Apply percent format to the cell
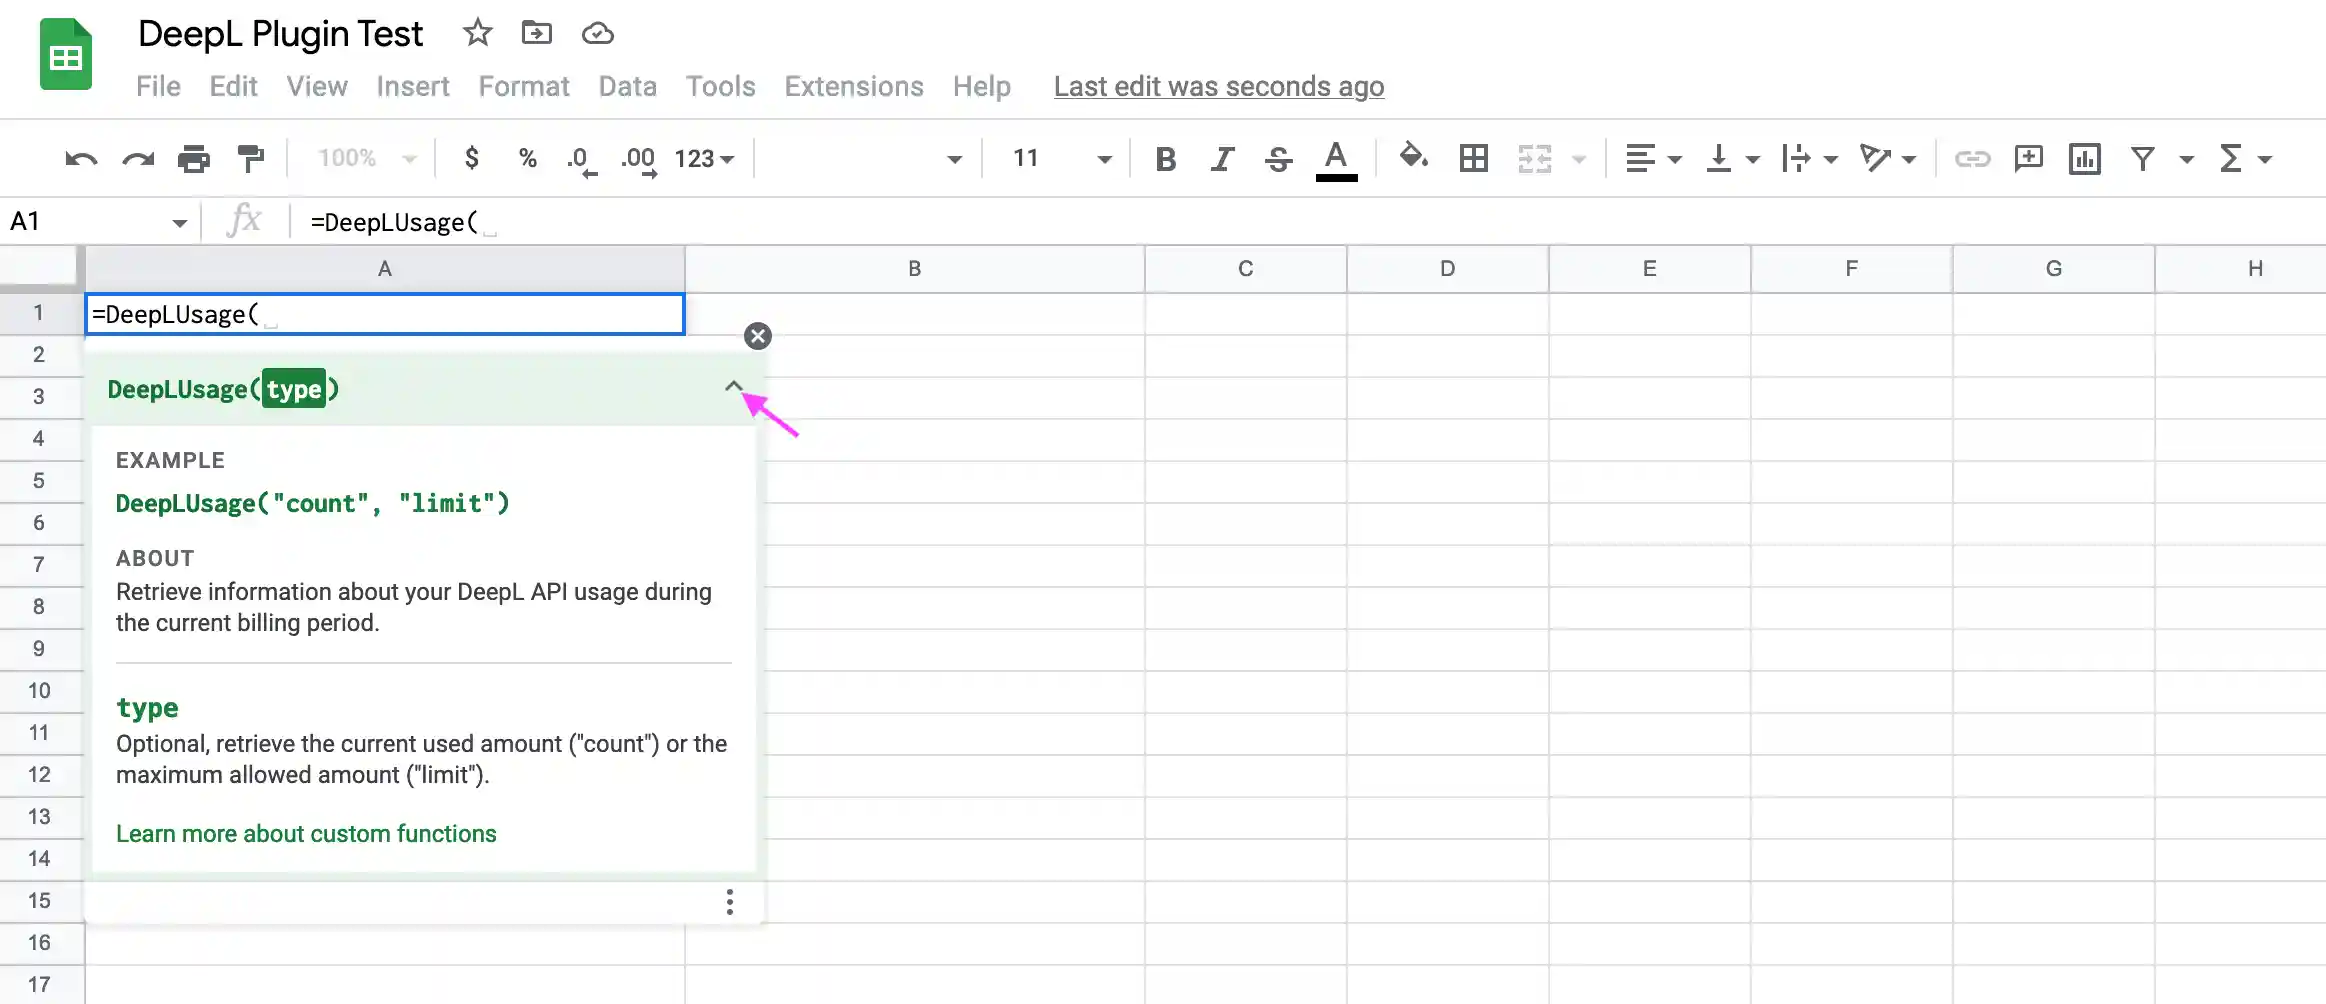 click(527, 158)
